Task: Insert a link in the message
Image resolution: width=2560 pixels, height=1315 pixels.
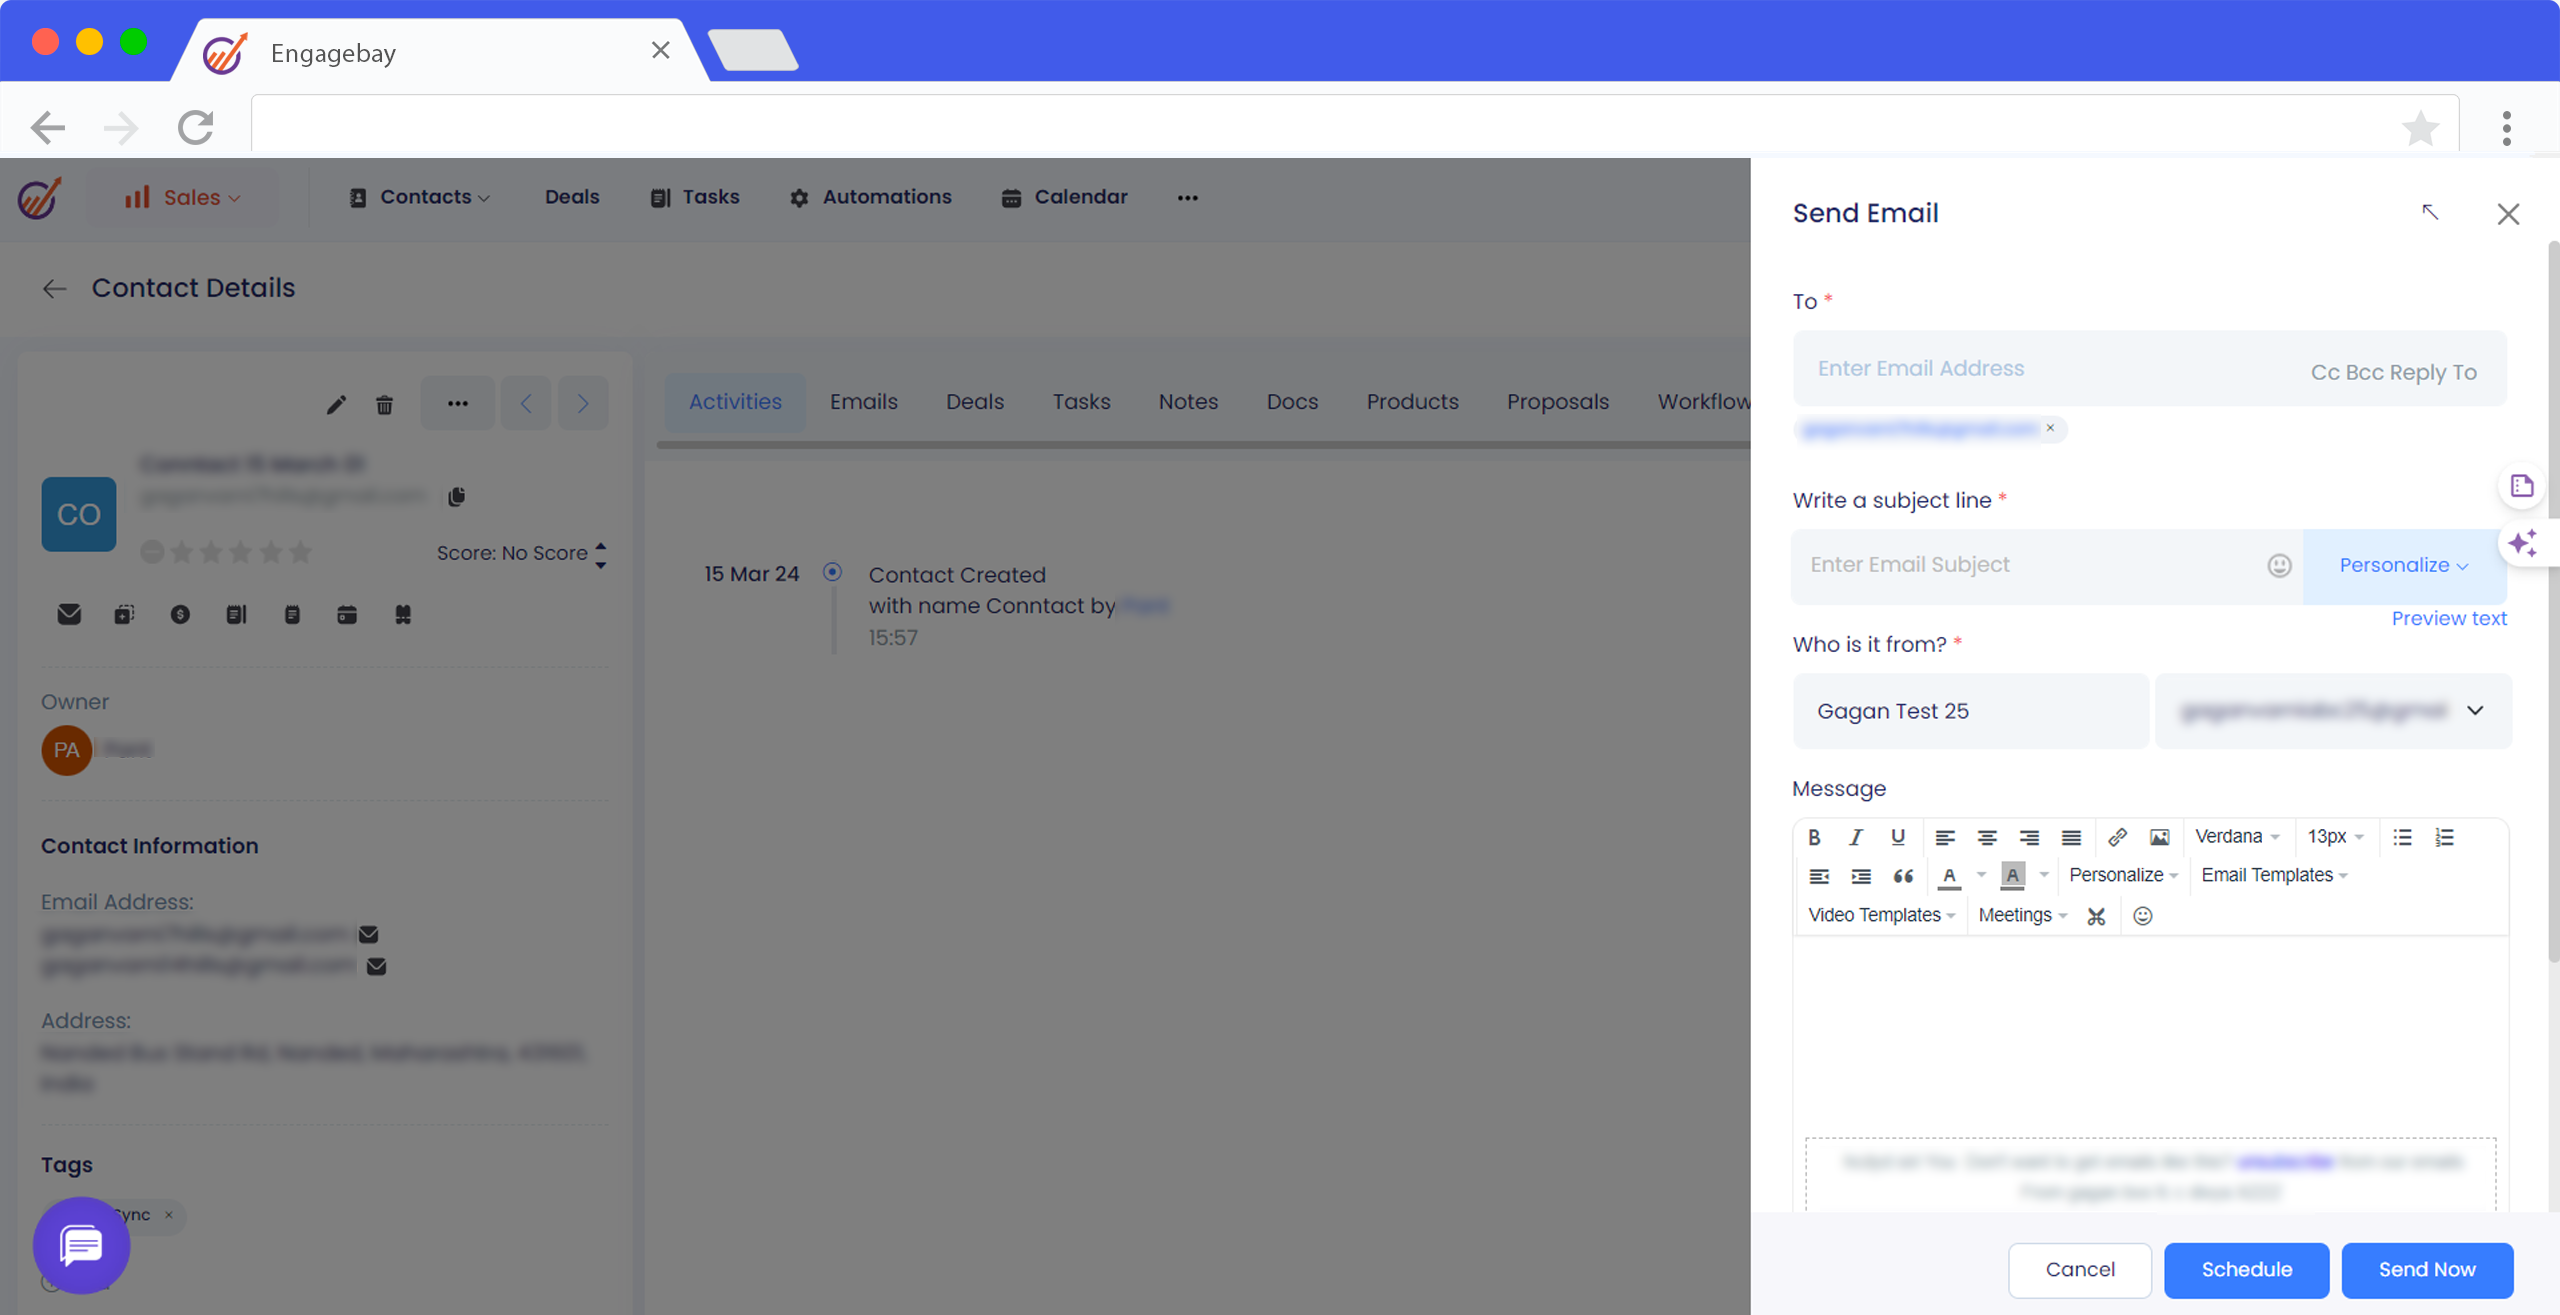Action: coord(2117,837)
